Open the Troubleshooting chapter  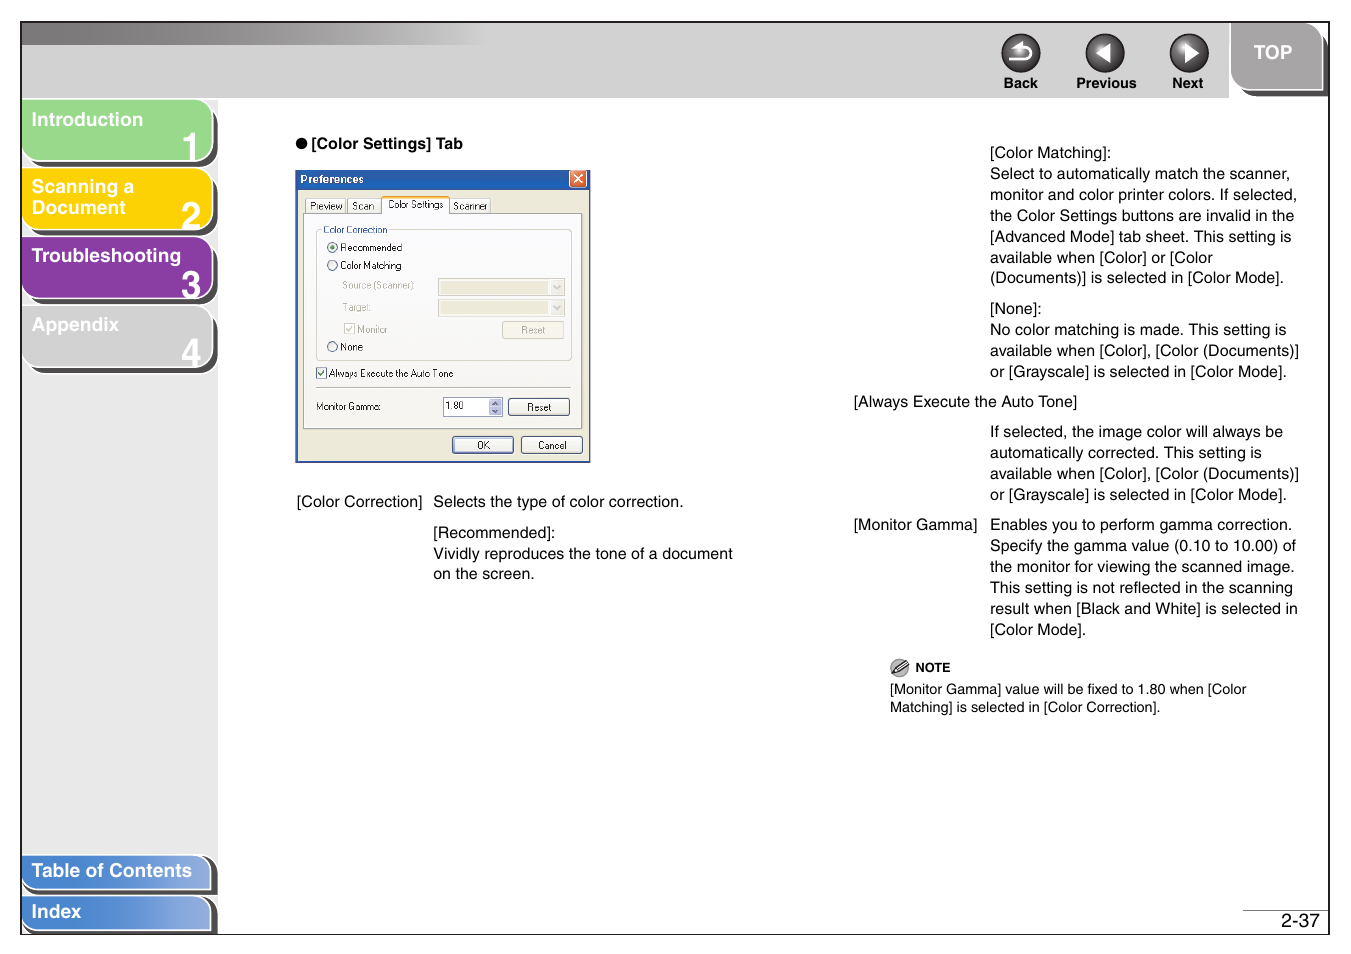[117, 267]
